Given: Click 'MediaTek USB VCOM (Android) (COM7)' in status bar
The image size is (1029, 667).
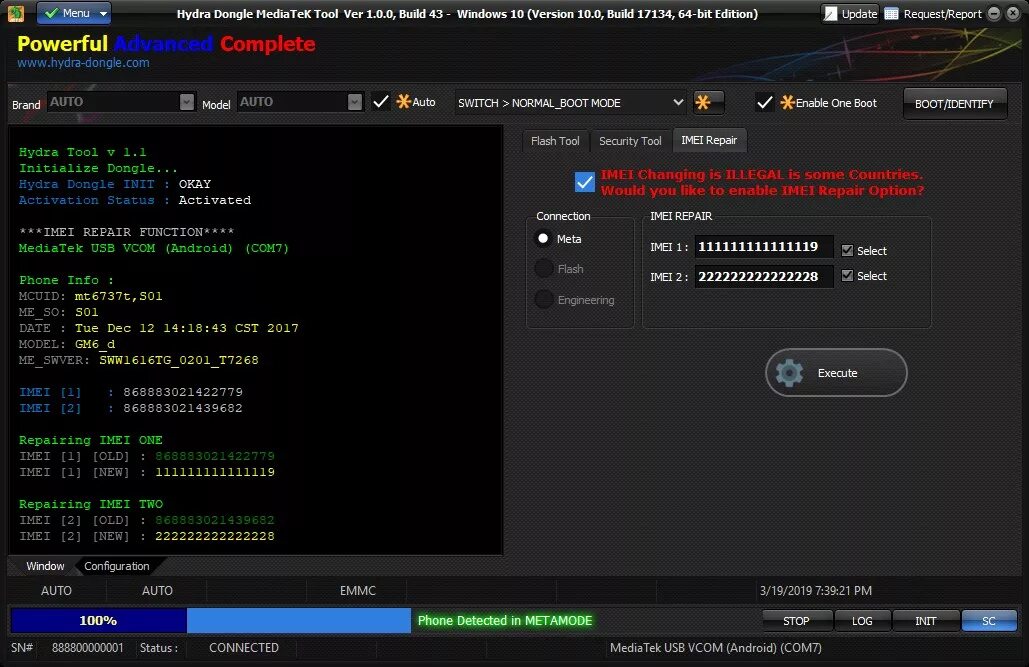Looking at the screenshot, I should 715,648.
